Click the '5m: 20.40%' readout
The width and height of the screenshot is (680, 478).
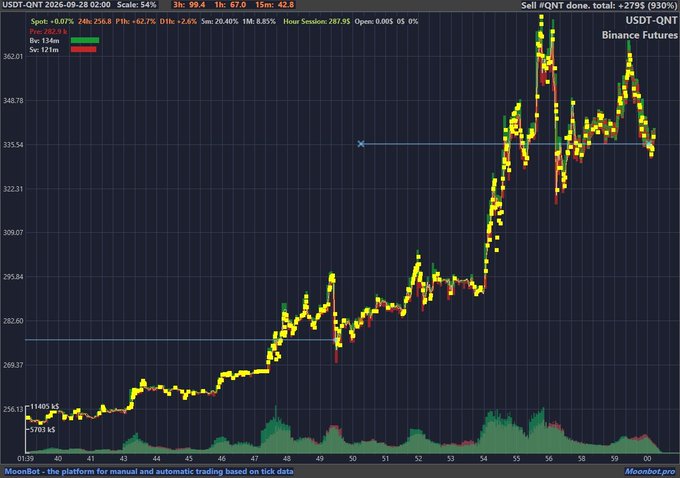coord(219,21)
